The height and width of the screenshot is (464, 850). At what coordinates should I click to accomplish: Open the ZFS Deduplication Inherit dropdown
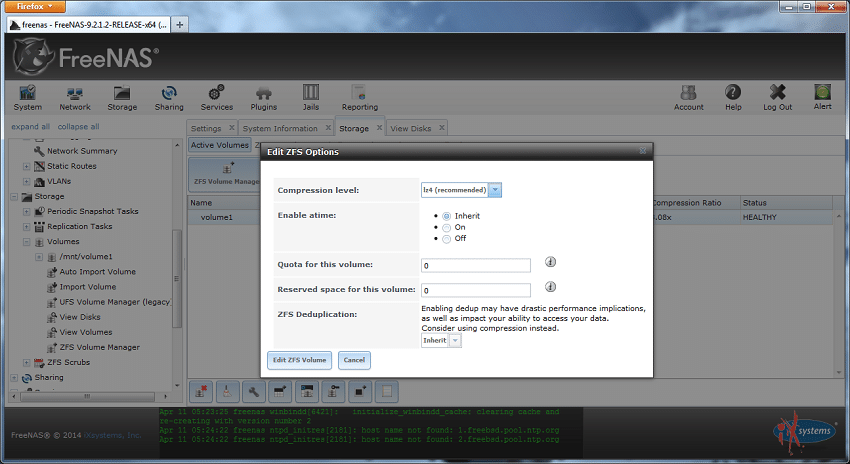tap(455, 340)
